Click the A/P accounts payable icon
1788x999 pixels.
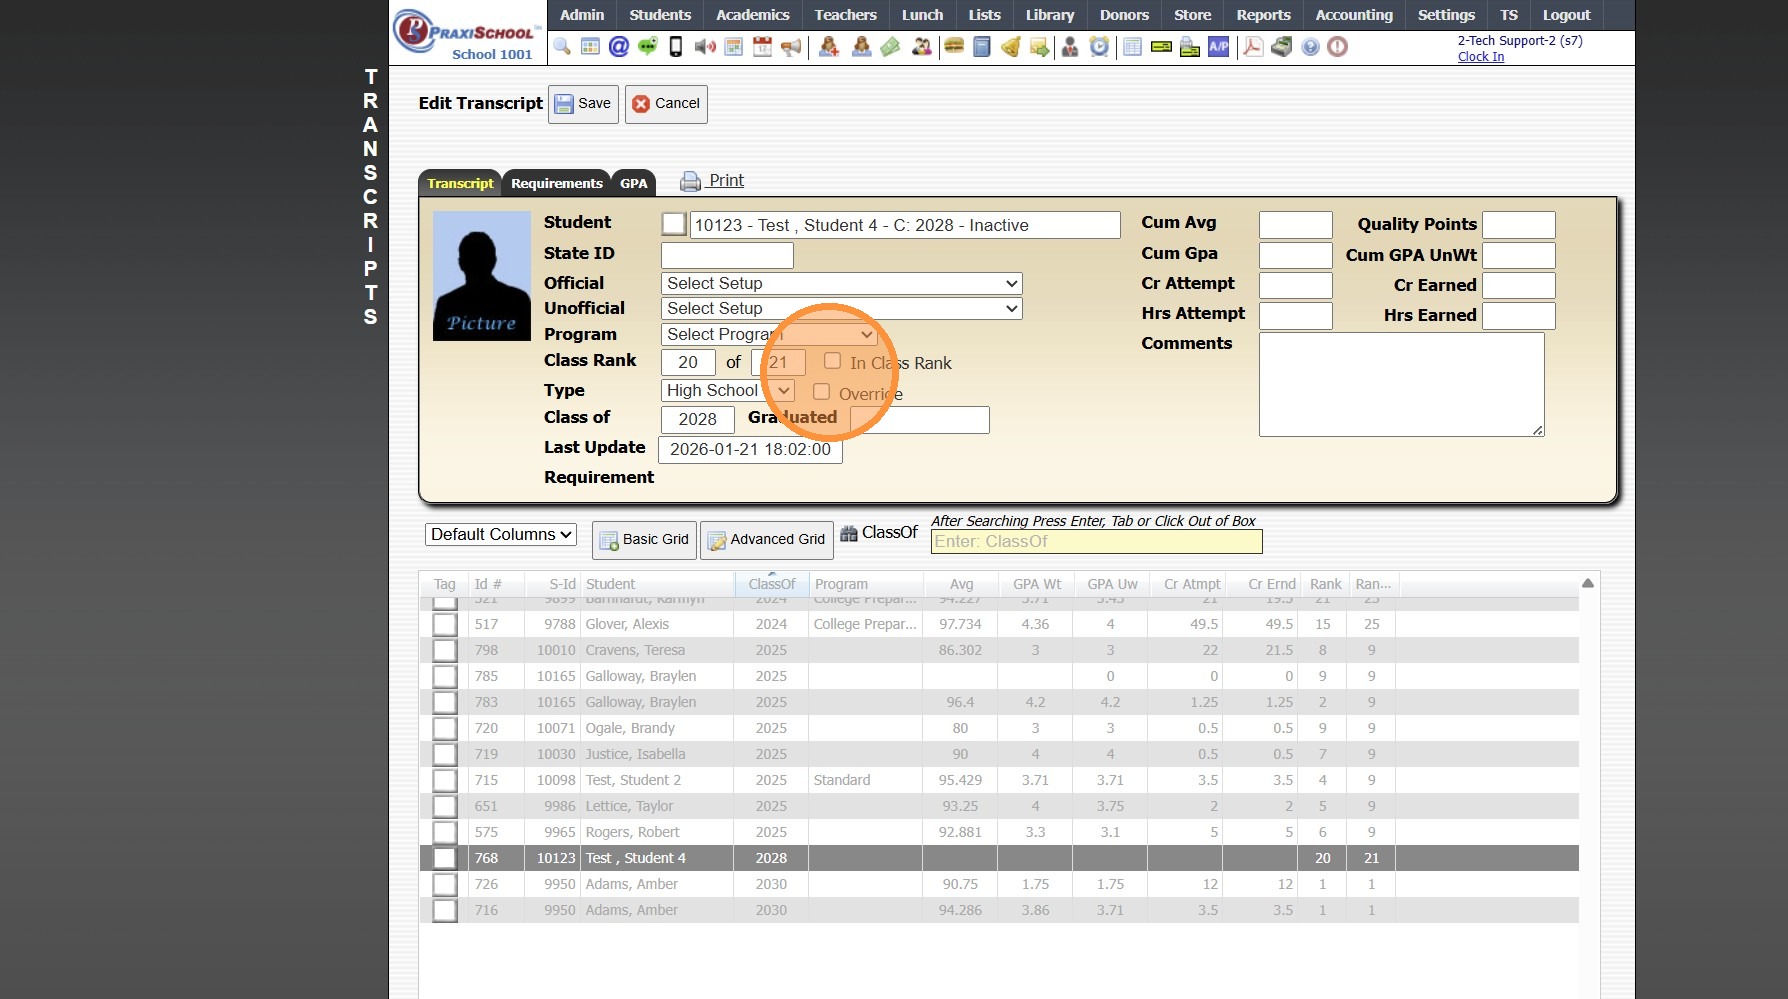1218,47
